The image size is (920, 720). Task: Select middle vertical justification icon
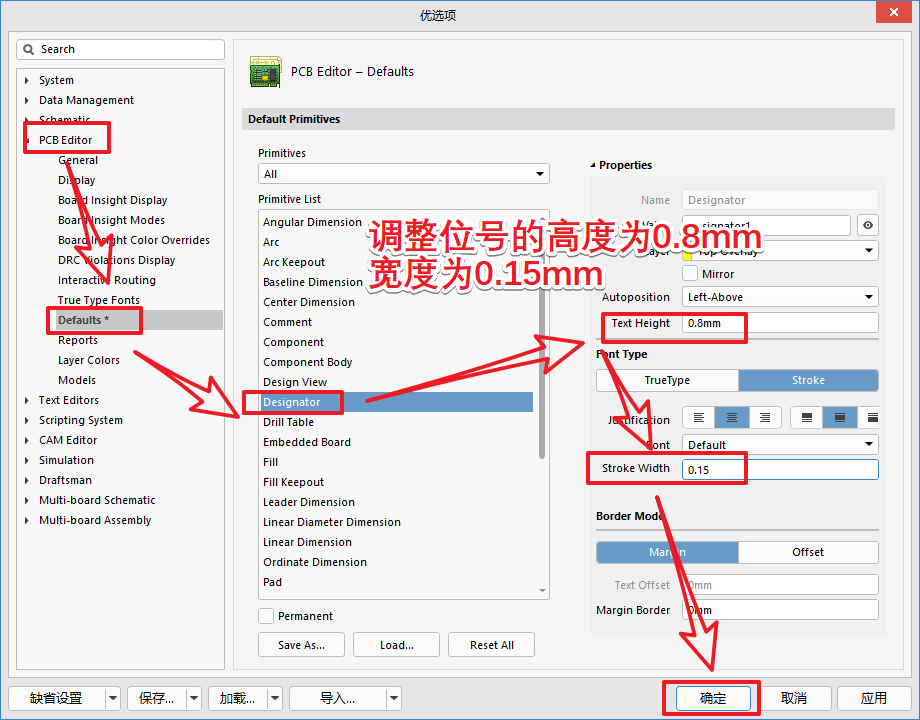point(840,418)
